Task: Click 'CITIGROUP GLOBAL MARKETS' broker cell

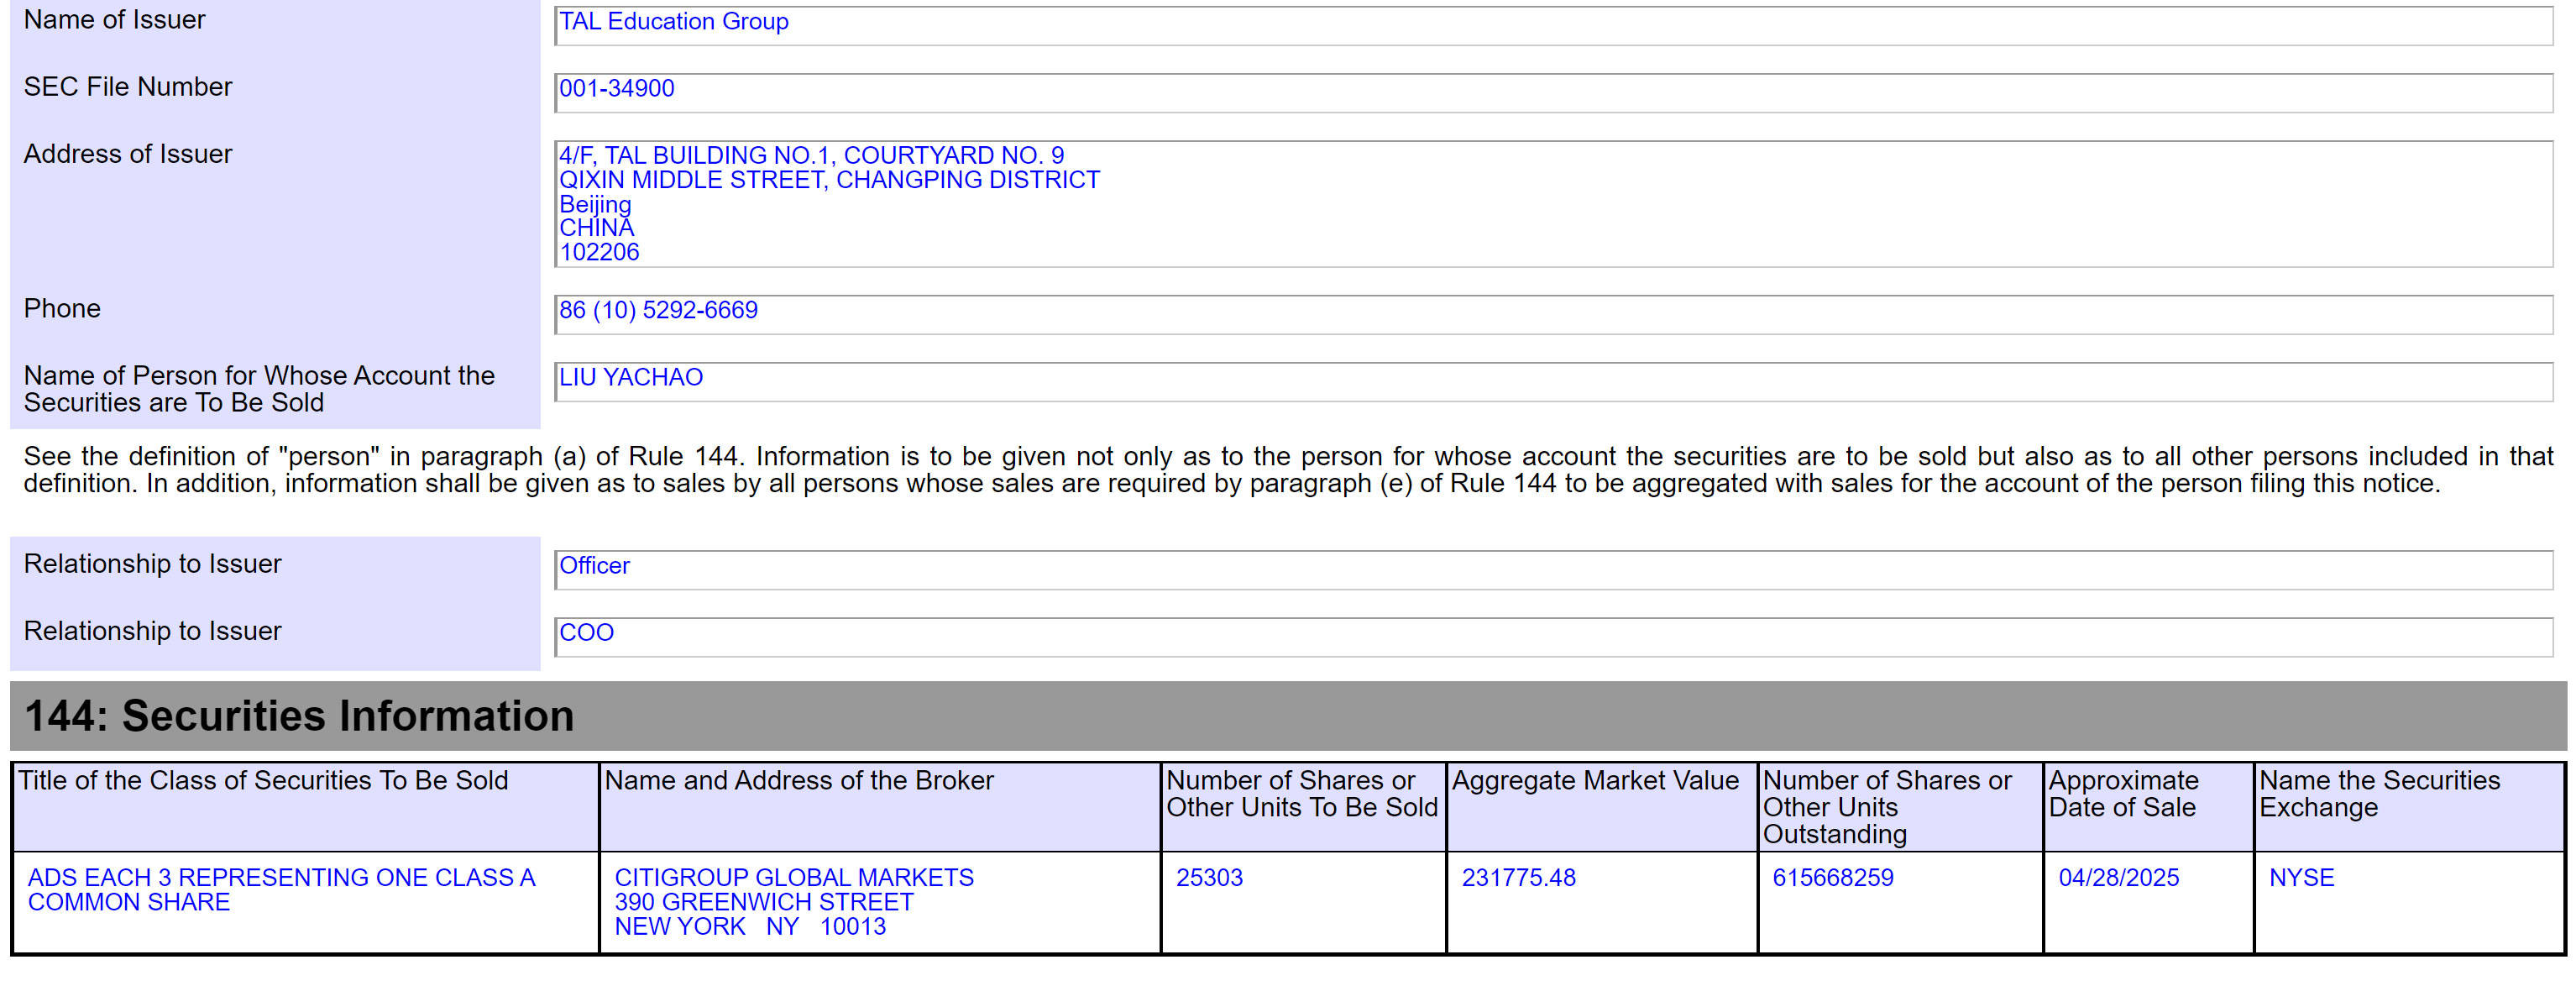Action: pos(880,902)
